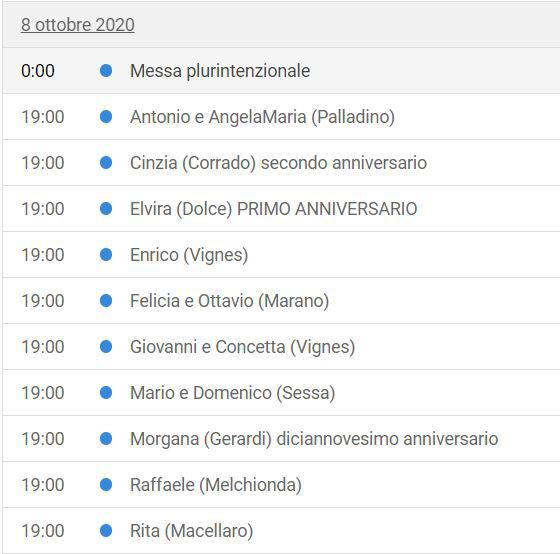The height and width of the screenshot is (554, 560).
Task: Select the Messa plurintenzionale event
Action: 220,71
